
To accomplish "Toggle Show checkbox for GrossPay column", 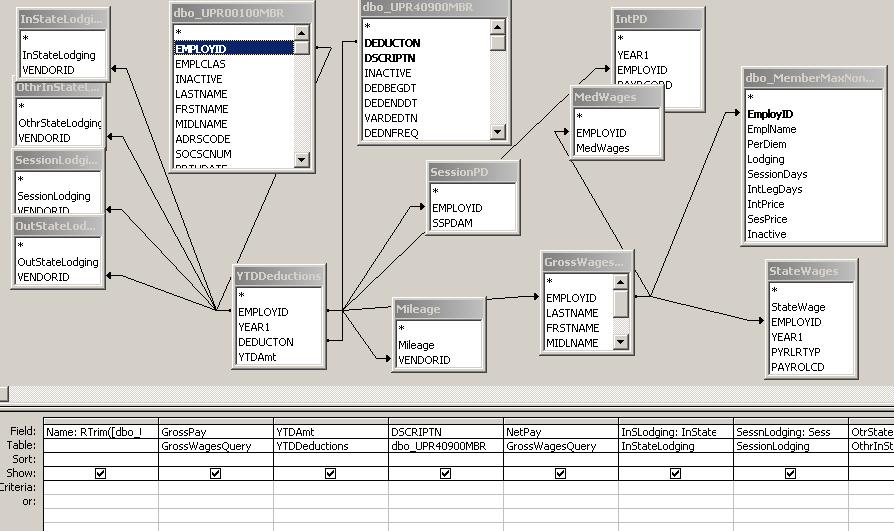I will 216,473.
